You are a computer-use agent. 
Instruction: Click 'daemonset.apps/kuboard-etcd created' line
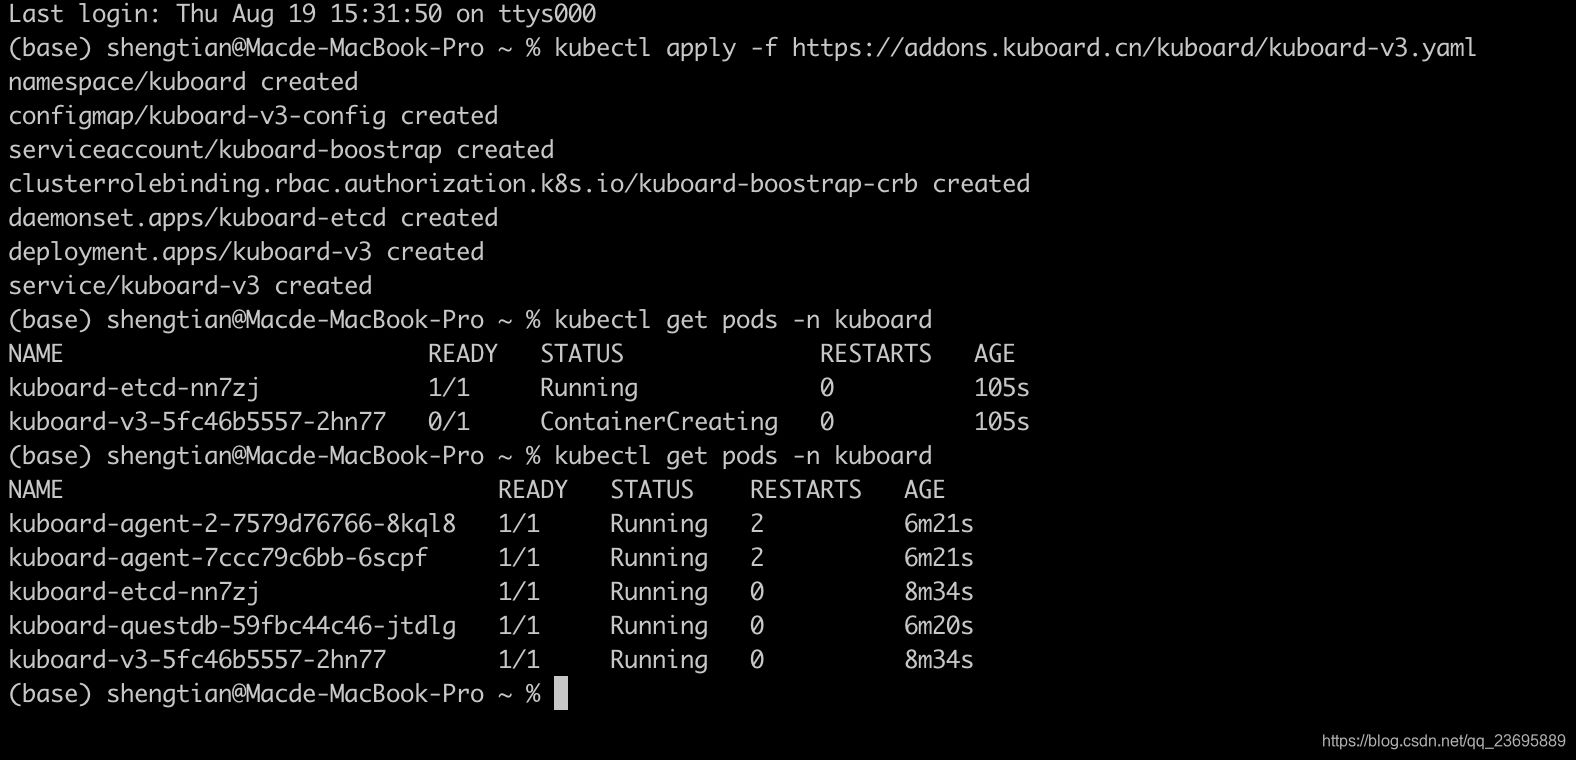[253, 218]
